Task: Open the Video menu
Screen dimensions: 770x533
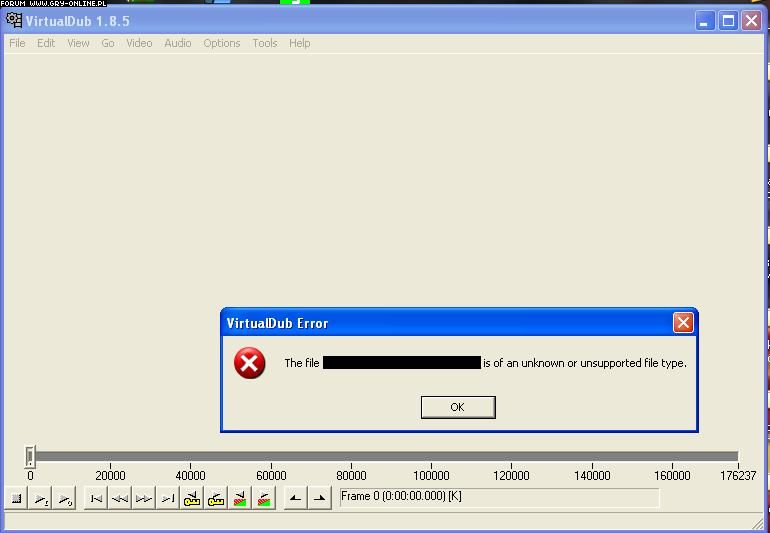Action: click(139, 43)
